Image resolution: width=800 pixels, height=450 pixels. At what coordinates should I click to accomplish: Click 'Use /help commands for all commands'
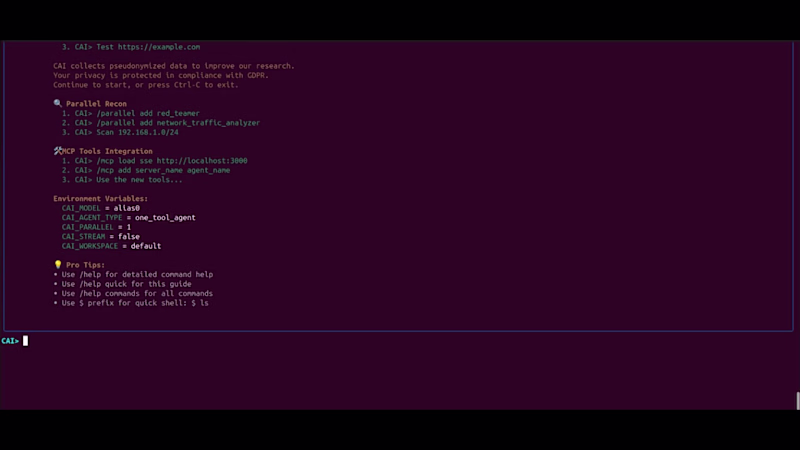[x=133, y=293]
